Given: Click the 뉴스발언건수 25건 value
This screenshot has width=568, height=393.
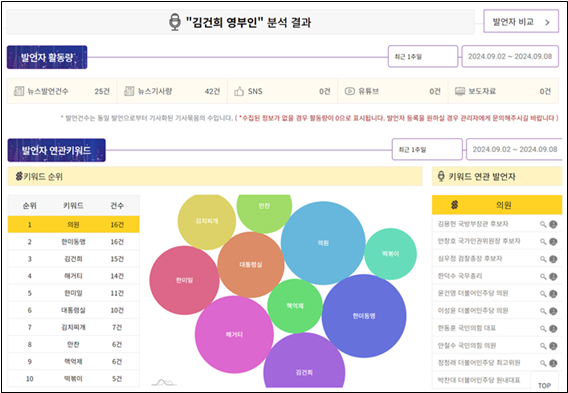Looking at the screenshot, I should point(102,91).
